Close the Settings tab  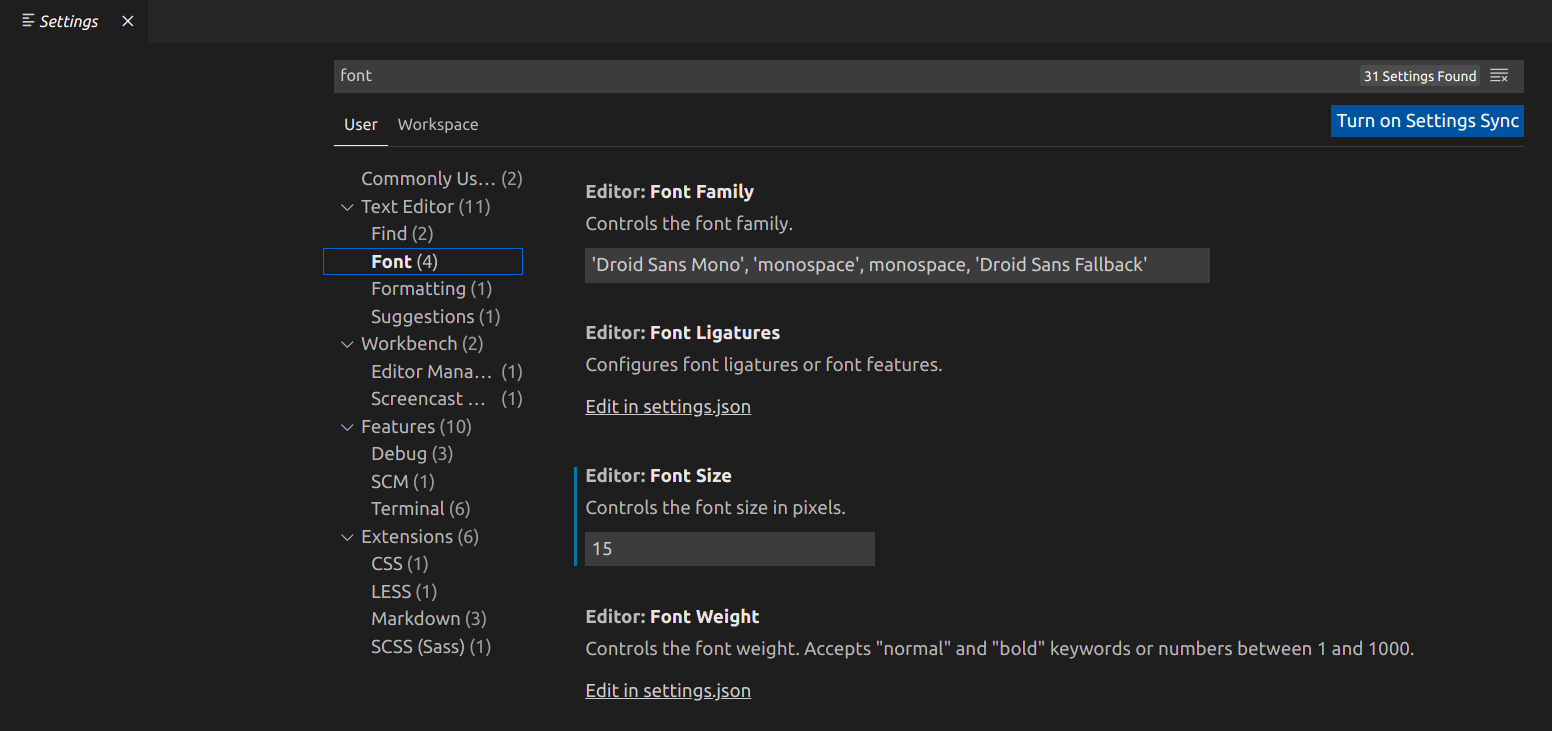pos(127,20)
